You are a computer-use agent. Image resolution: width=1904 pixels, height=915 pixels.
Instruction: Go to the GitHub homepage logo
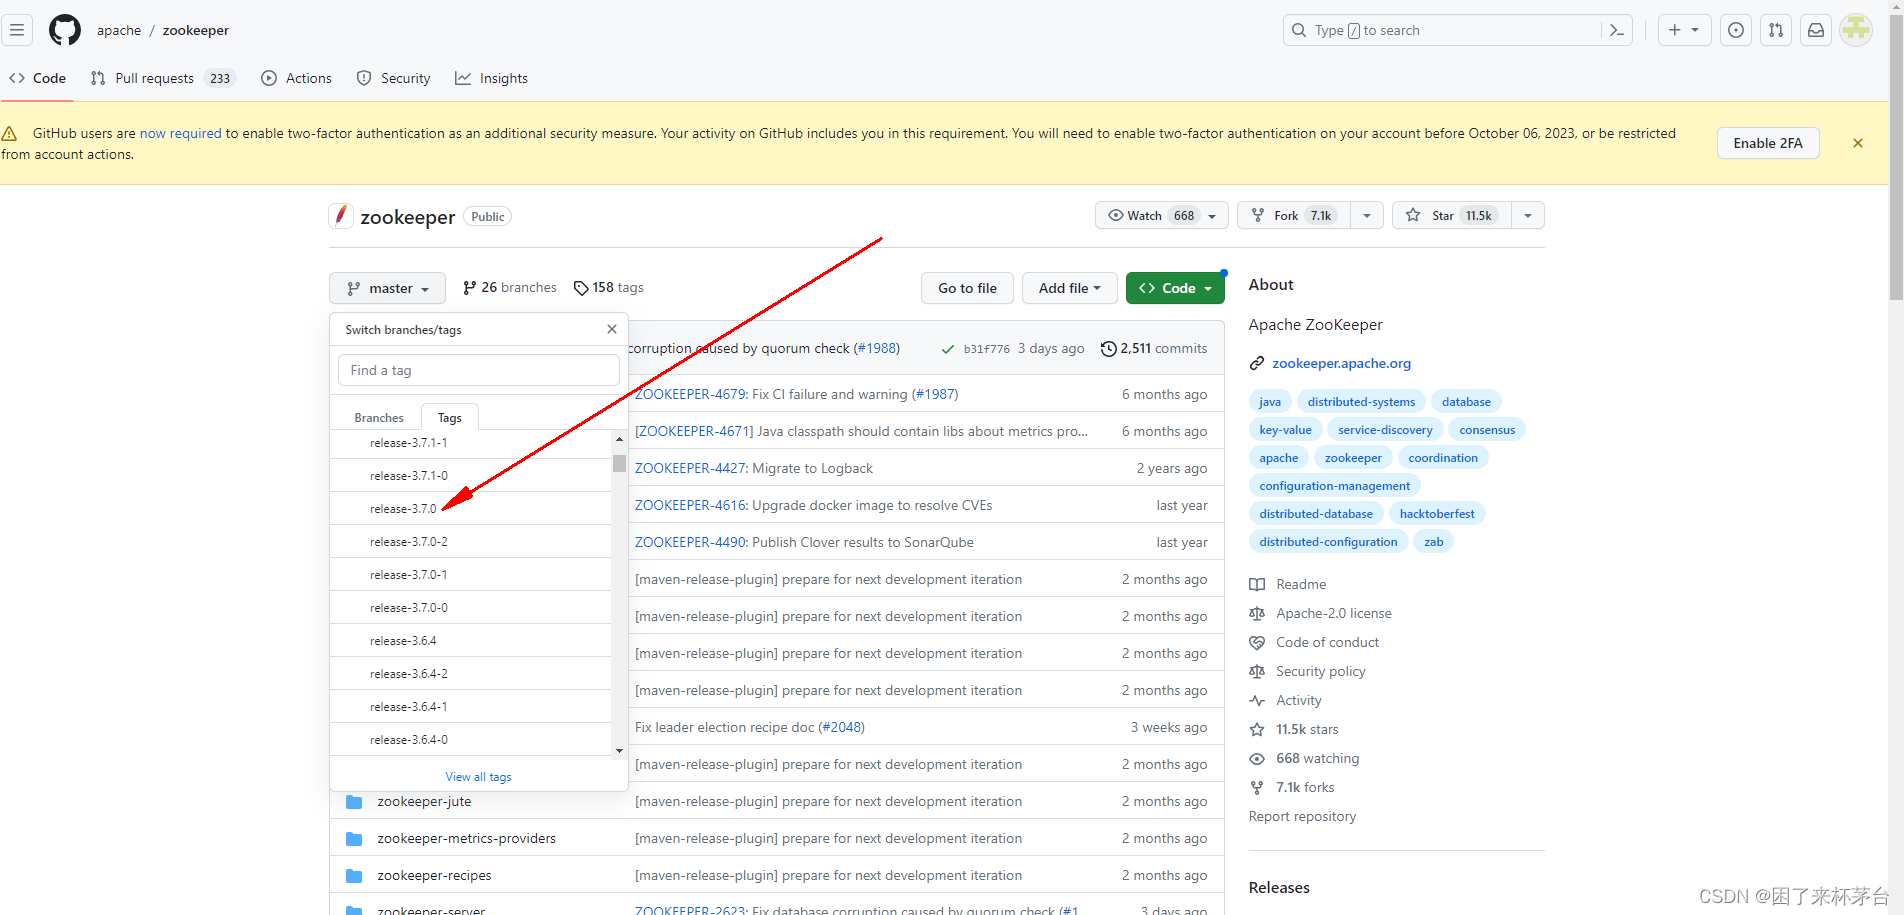[65, 30]
